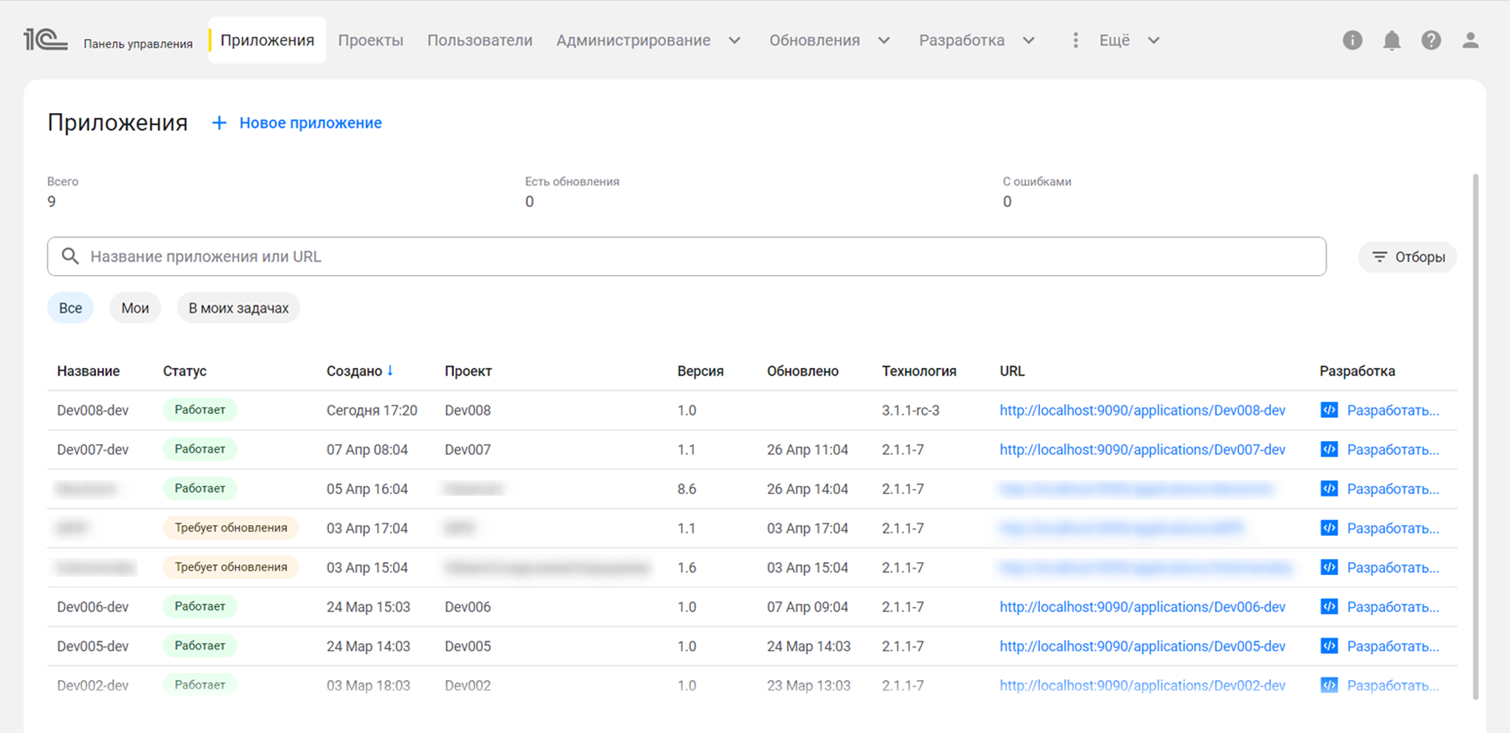
Task: Click the code icon in Dev006-dev row
Action: coord(1329,607)
